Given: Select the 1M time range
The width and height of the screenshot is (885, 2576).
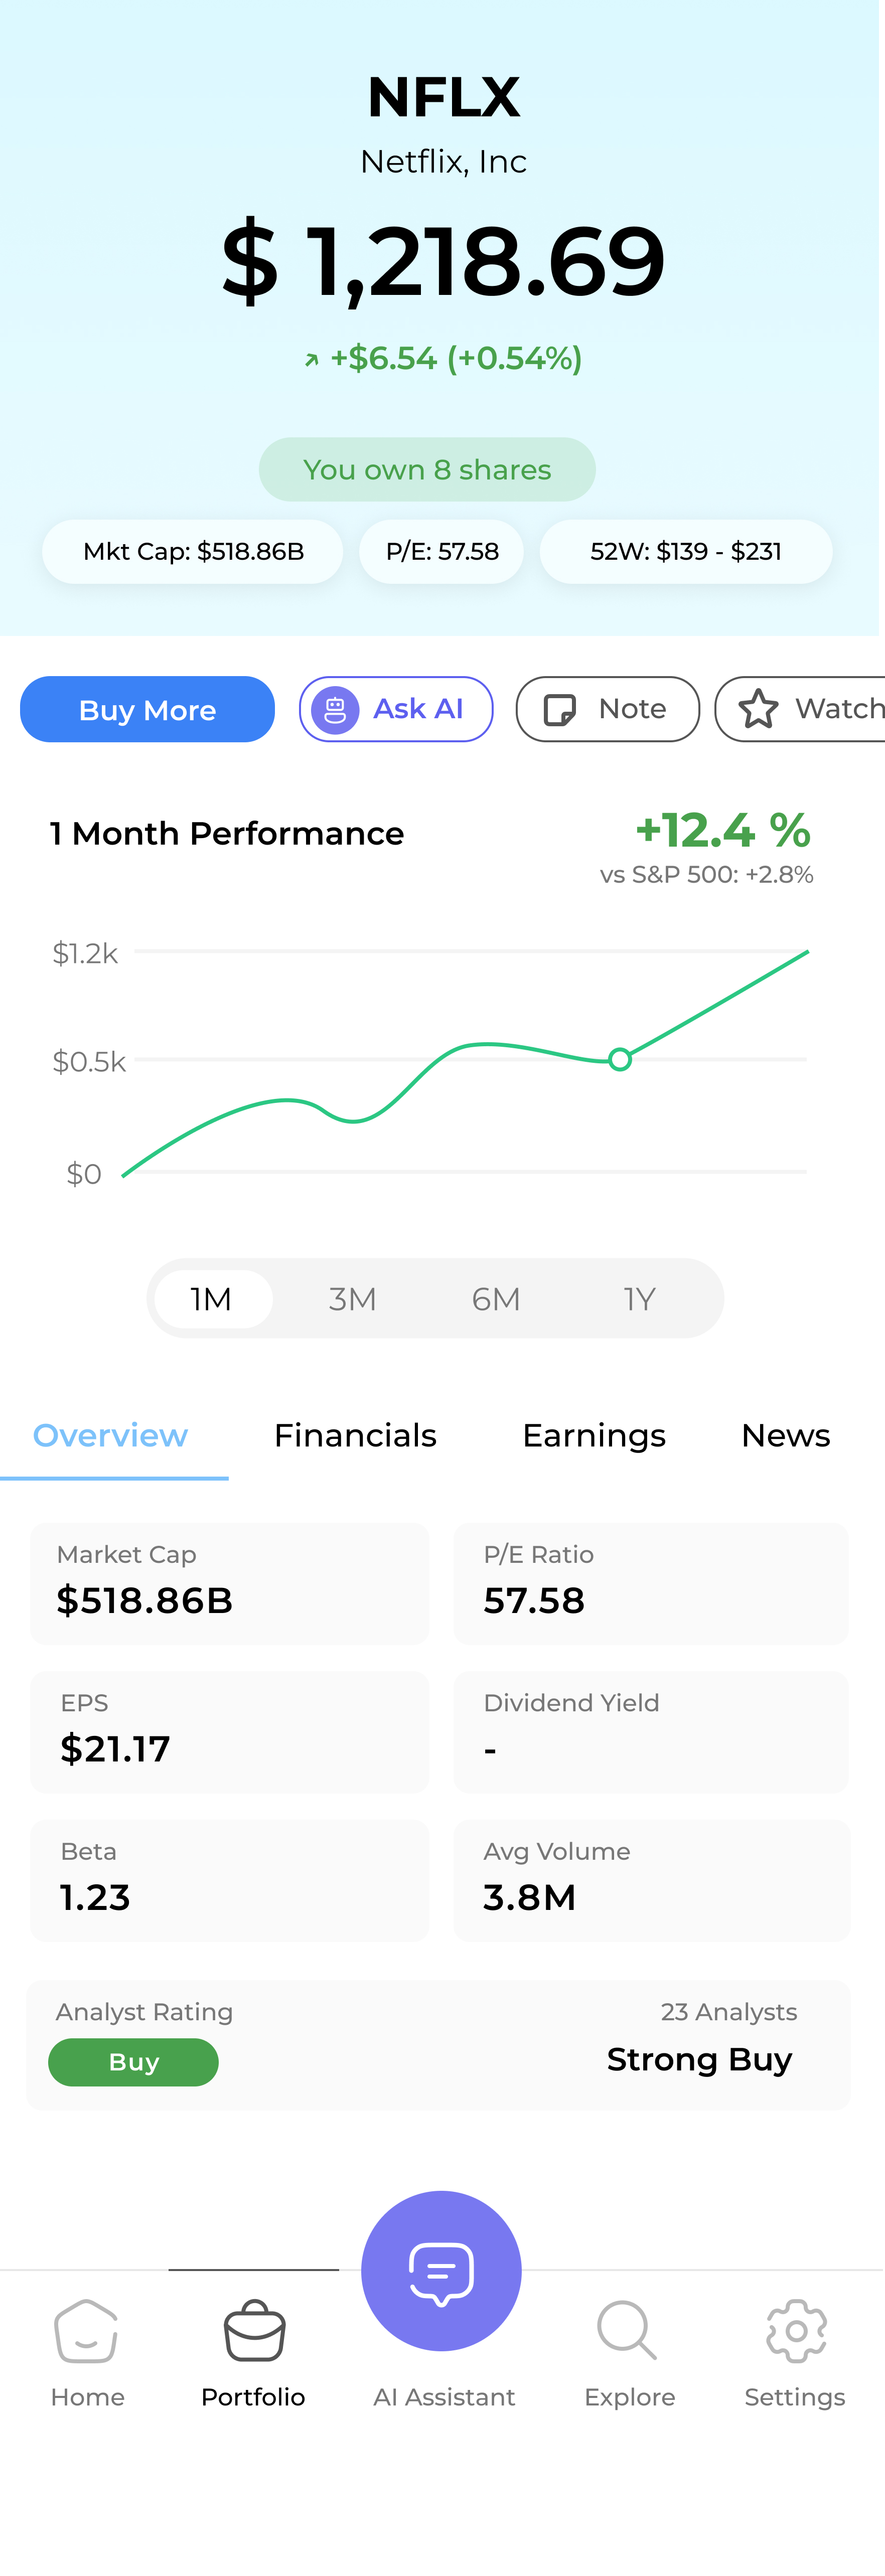Looking at the screenshot, I should pyautogui.click(x=212, y=1299).
